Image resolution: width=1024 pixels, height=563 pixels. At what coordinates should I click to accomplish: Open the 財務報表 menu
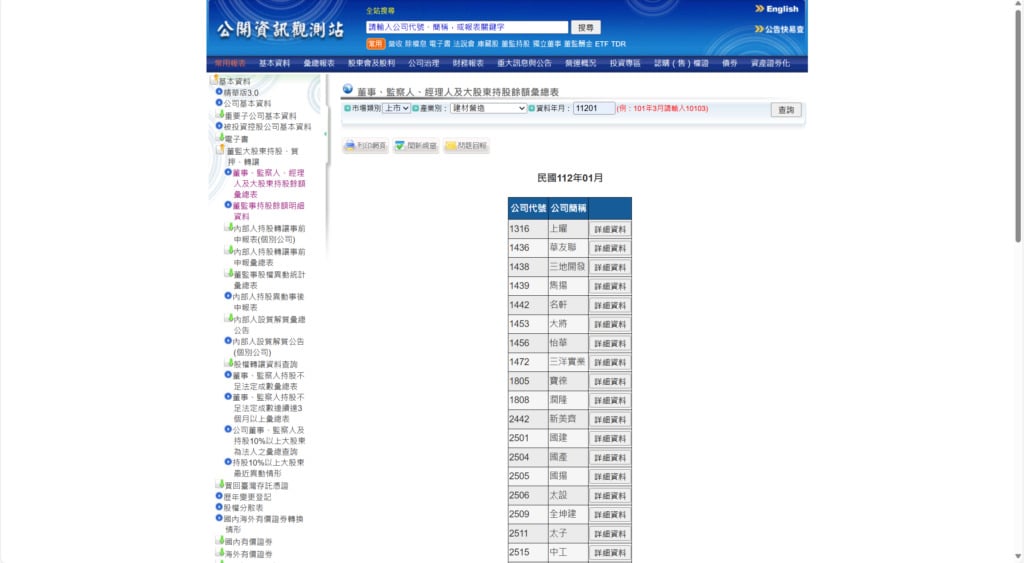468,63
